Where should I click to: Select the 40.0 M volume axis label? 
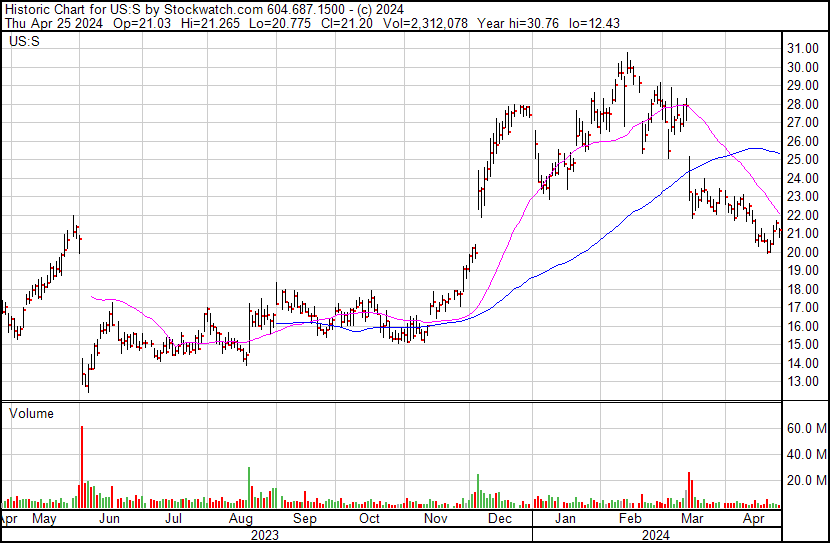(805, 454)
